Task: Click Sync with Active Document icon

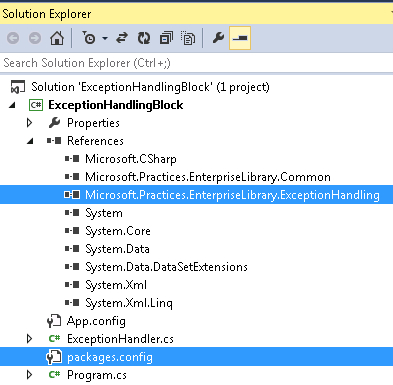Action: coord(122,38)
